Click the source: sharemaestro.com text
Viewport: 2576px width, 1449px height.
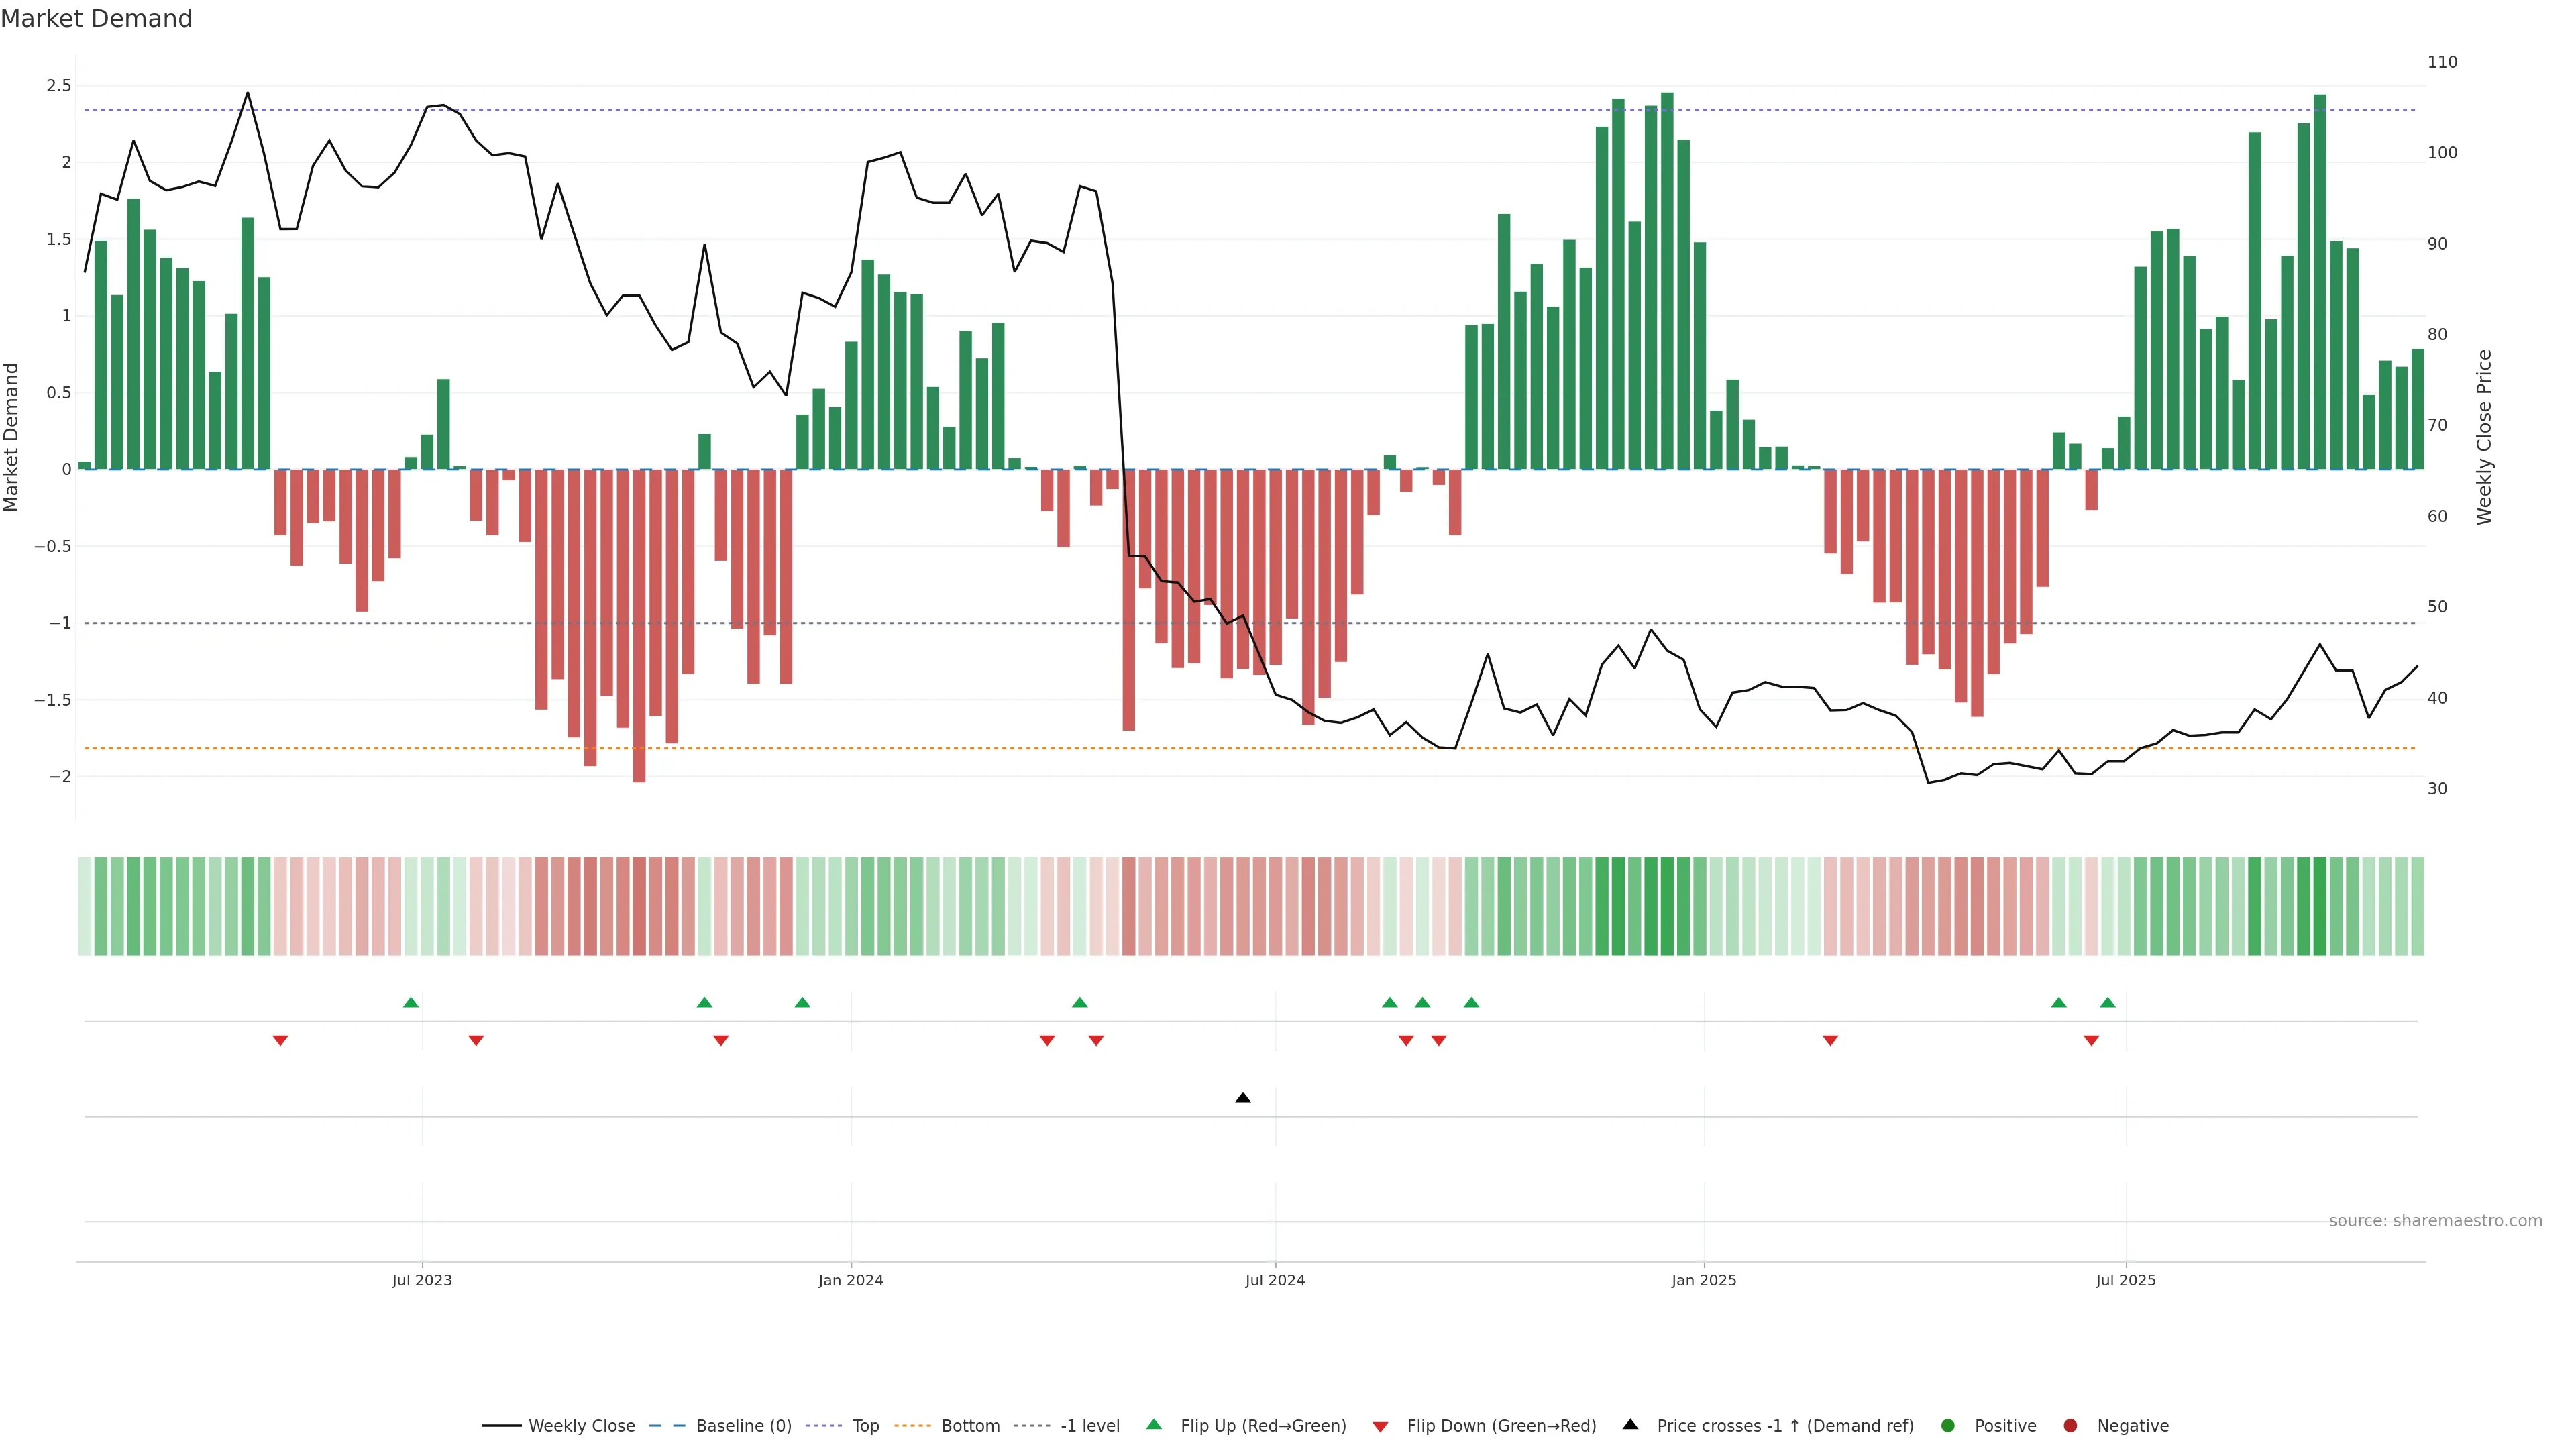coord(2435,1221)
